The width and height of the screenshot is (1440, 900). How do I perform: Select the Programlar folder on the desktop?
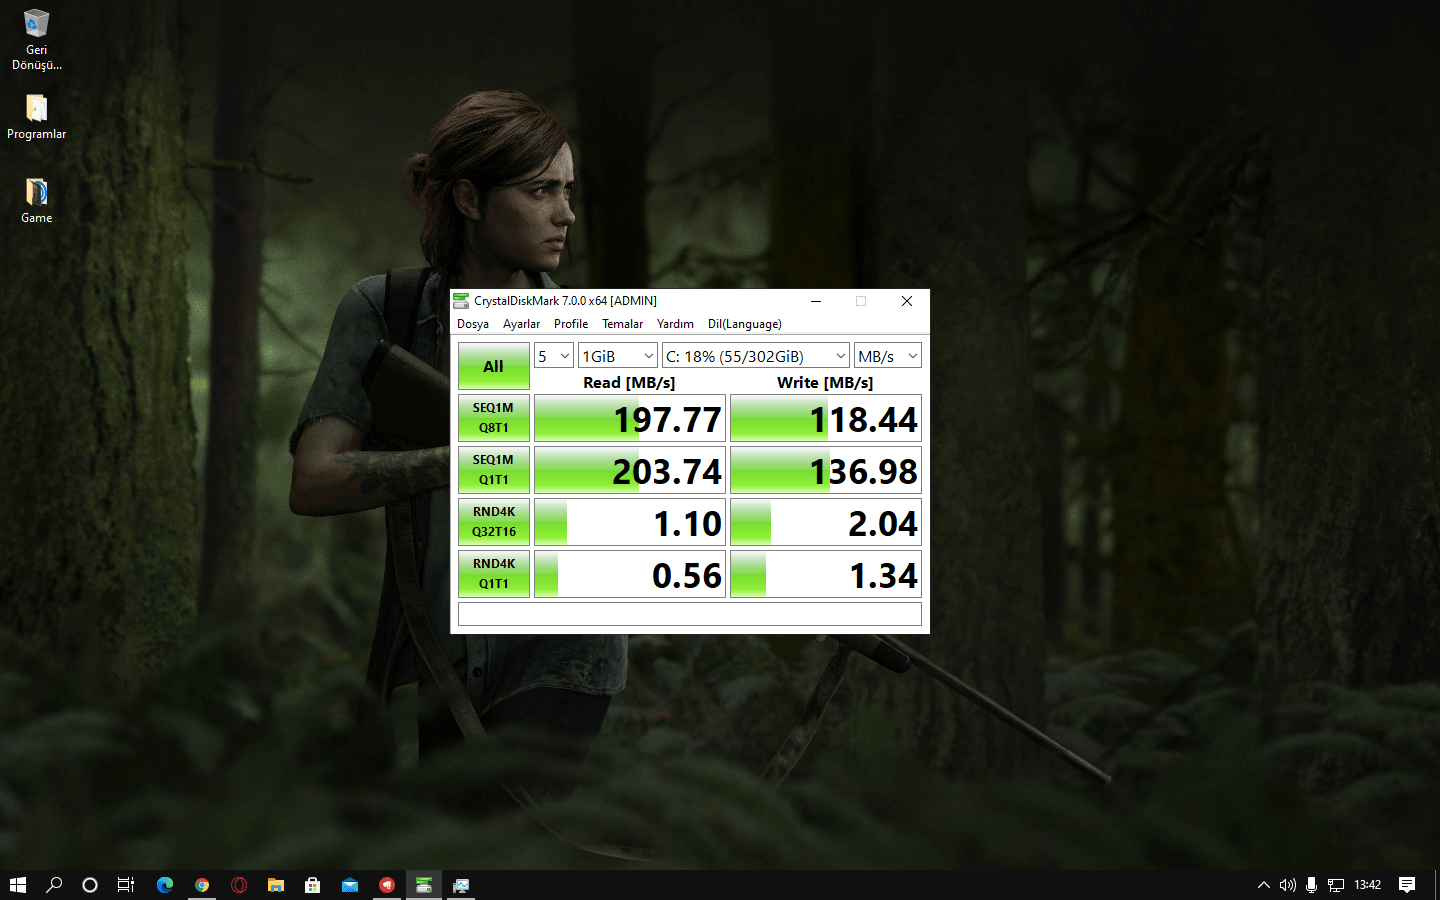[36, 117]
